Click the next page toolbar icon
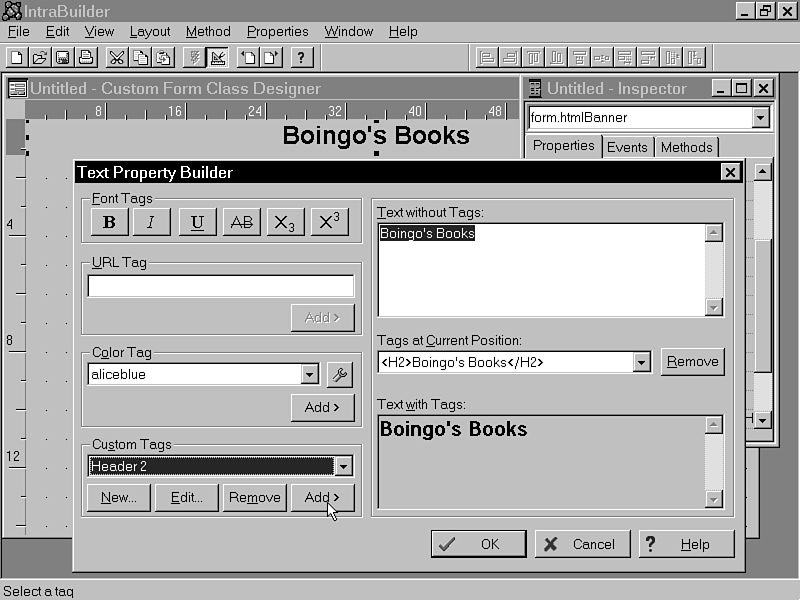 [271, 57]
